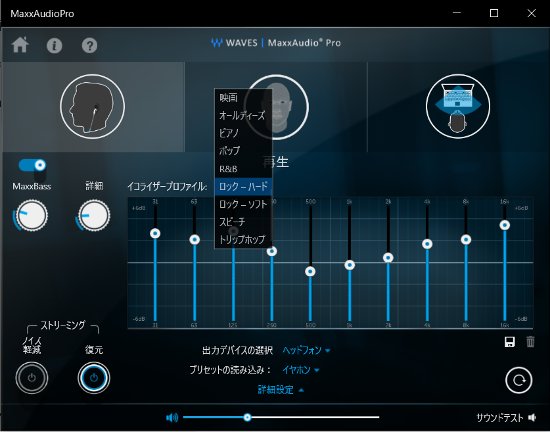Choose R&B from the equalizer list
Screen dimensions: 550x432
(243, 169)
